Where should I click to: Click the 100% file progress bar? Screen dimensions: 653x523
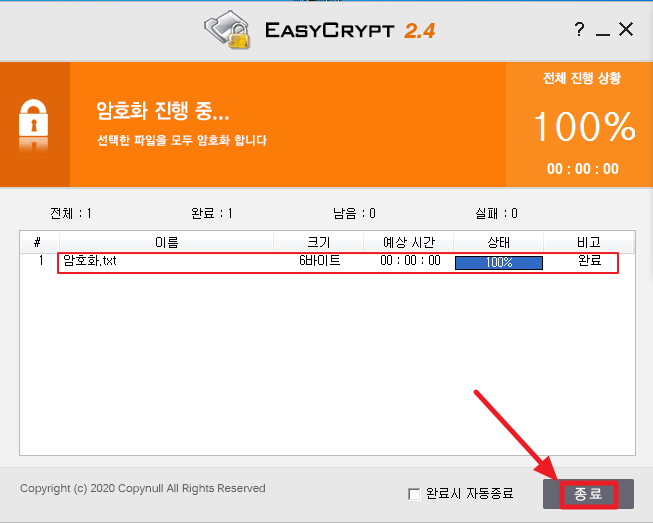click(499, 263)
